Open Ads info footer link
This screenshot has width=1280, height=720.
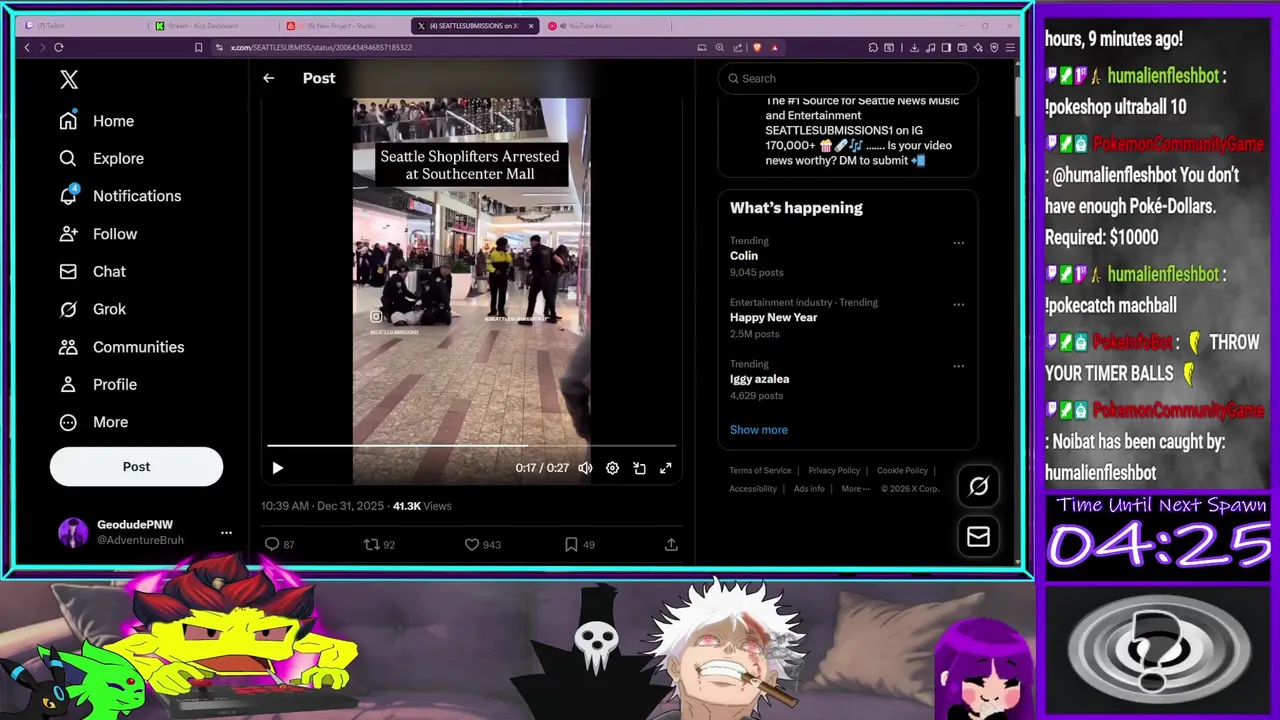click(809, 489)
